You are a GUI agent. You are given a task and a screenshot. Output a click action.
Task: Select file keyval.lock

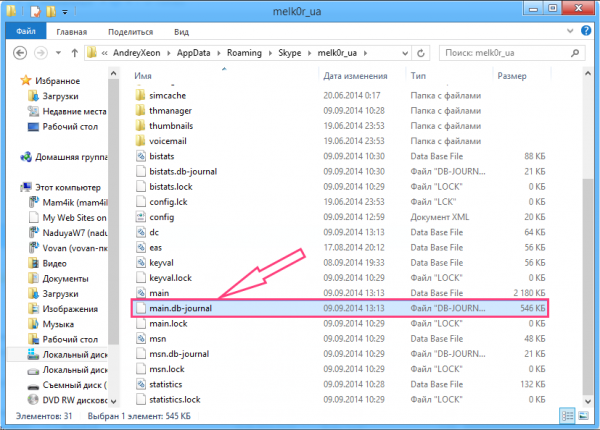click(x=170, y=278)
